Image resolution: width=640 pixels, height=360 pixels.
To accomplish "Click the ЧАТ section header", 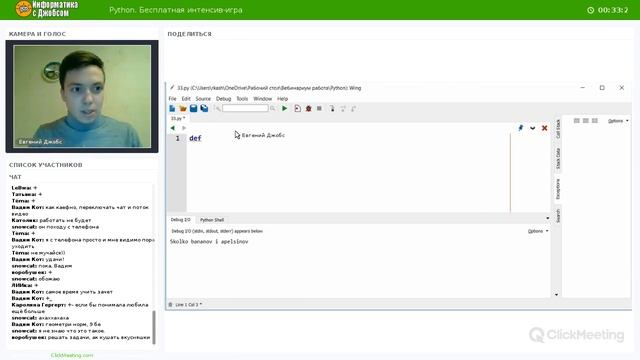I will (15, 177).
